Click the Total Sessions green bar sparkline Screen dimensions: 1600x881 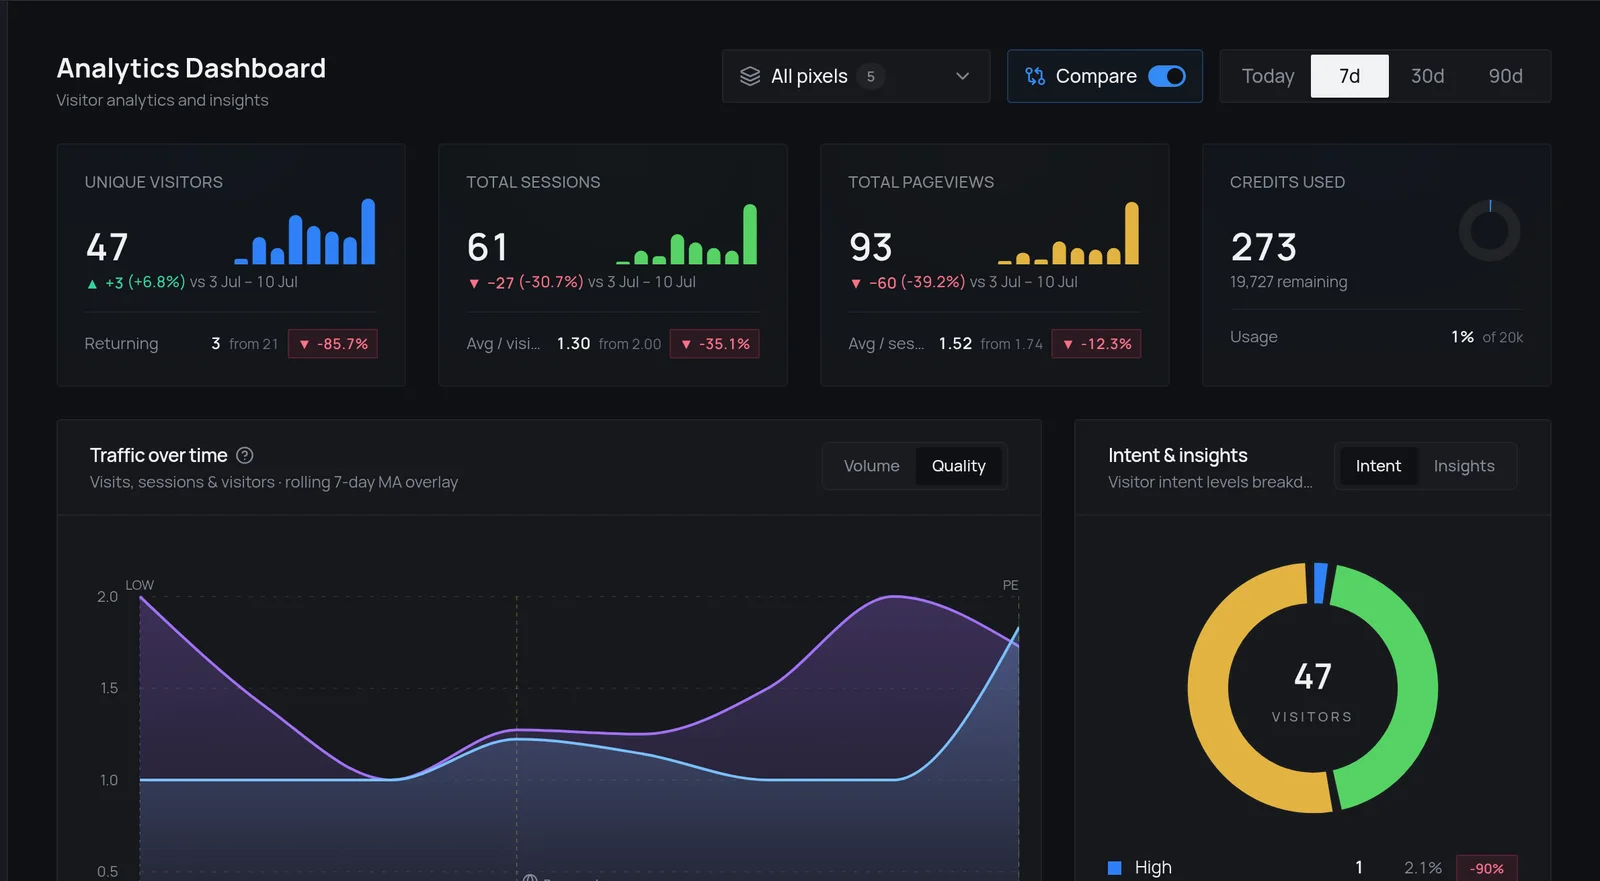687,234
